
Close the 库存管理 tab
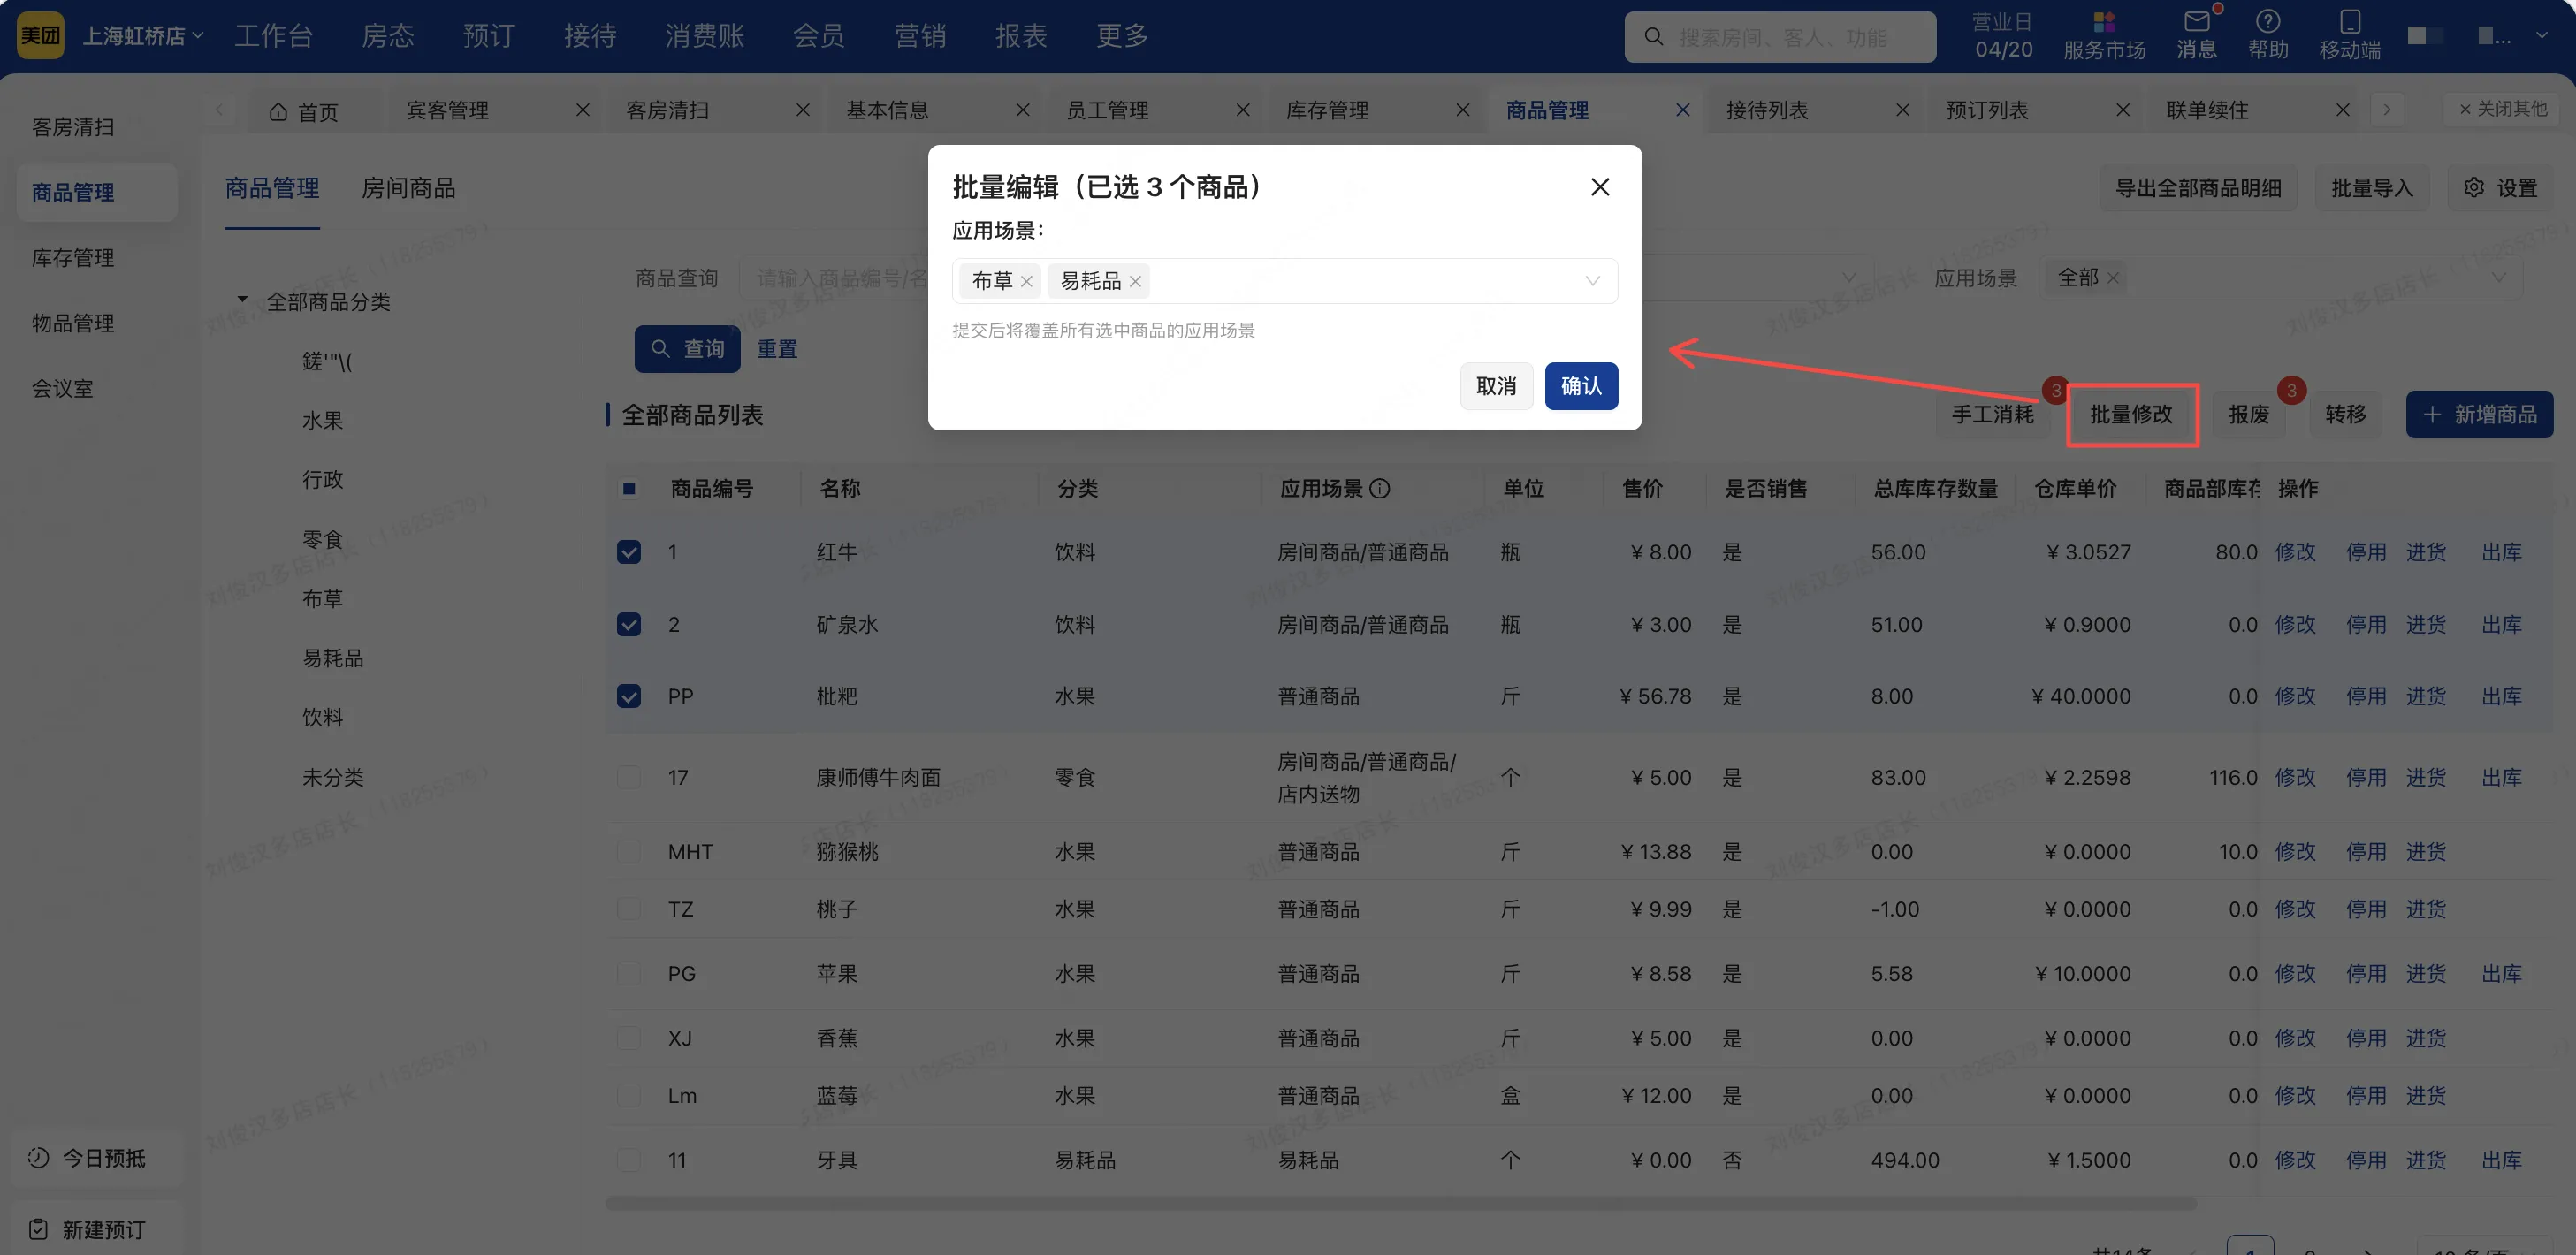[x=1463, y=110]
